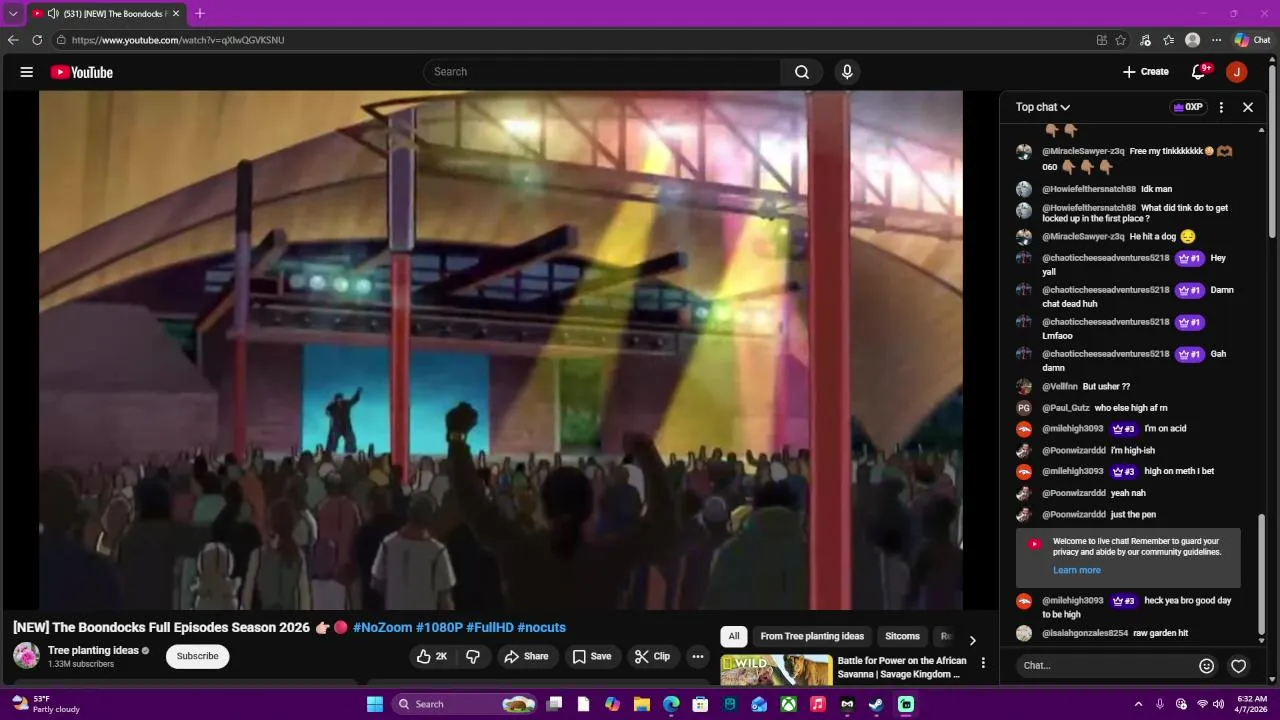This screenshot has height=720, width=1280.
Task: Select the All filter chip
Action: (734, 636)
